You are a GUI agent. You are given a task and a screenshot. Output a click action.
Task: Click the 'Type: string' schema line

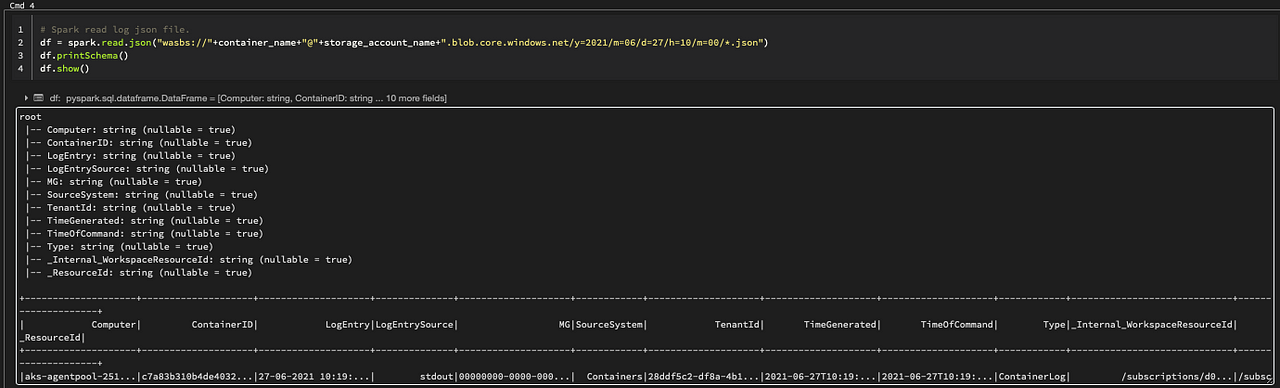point(120,247)
